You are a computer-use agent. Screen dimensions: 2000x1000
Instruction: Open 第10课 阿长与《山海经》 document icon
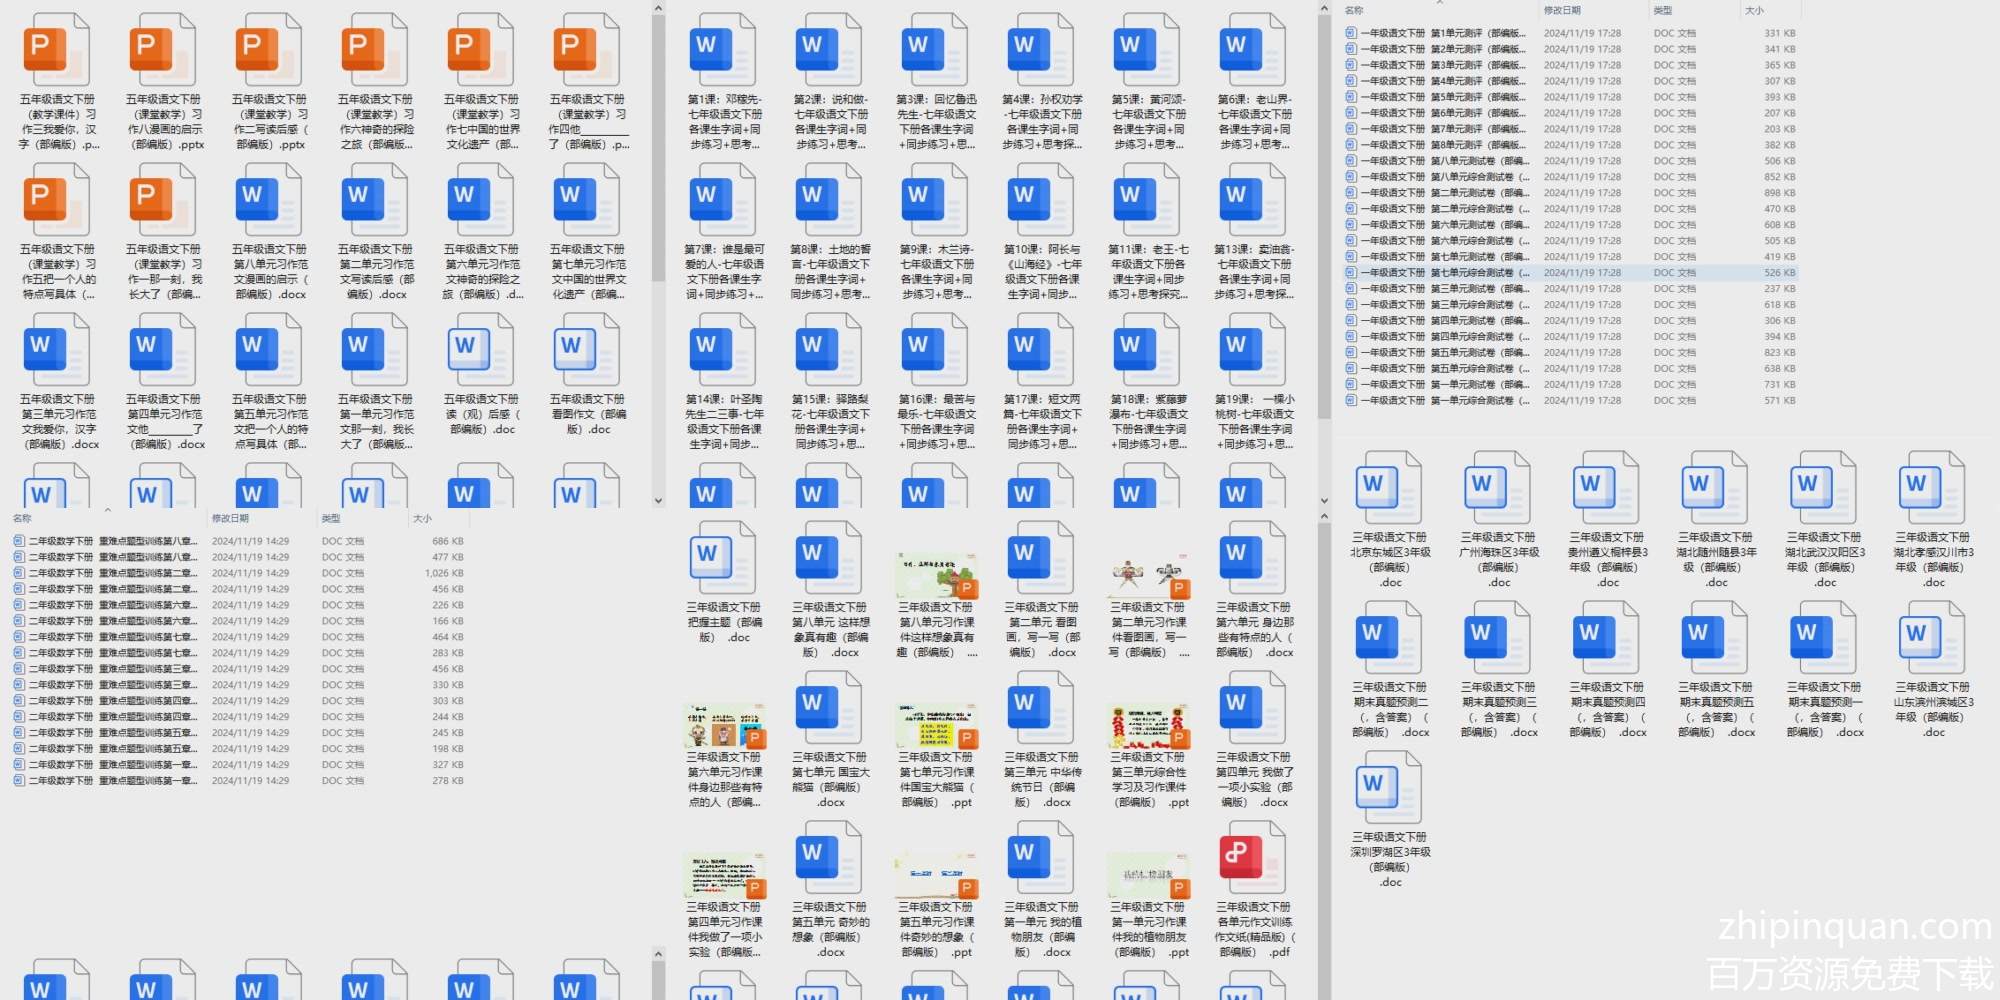click(1041, 200)
